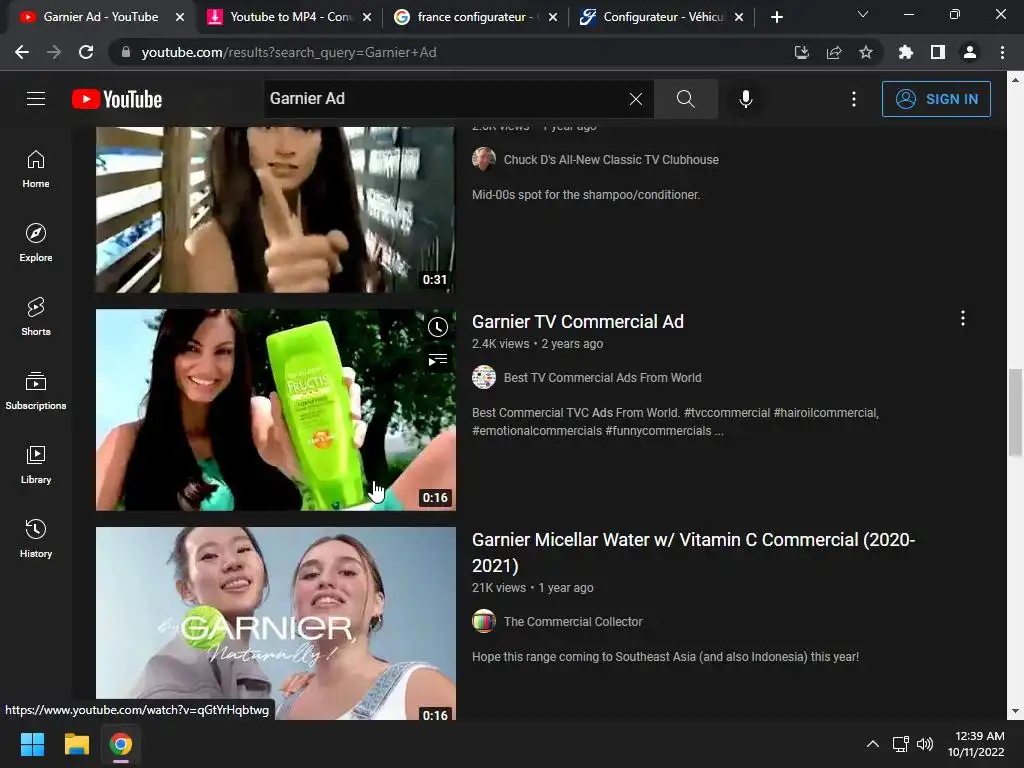The width and height of the screenshot is (1024, 768).
Task: Bookmark this page with the star
Action: (x=866, y=52)
